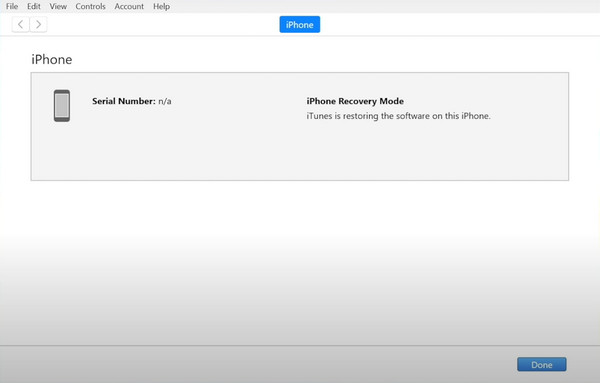
Task: Go forward with the right arrow button
Action: tap(38, 24)
